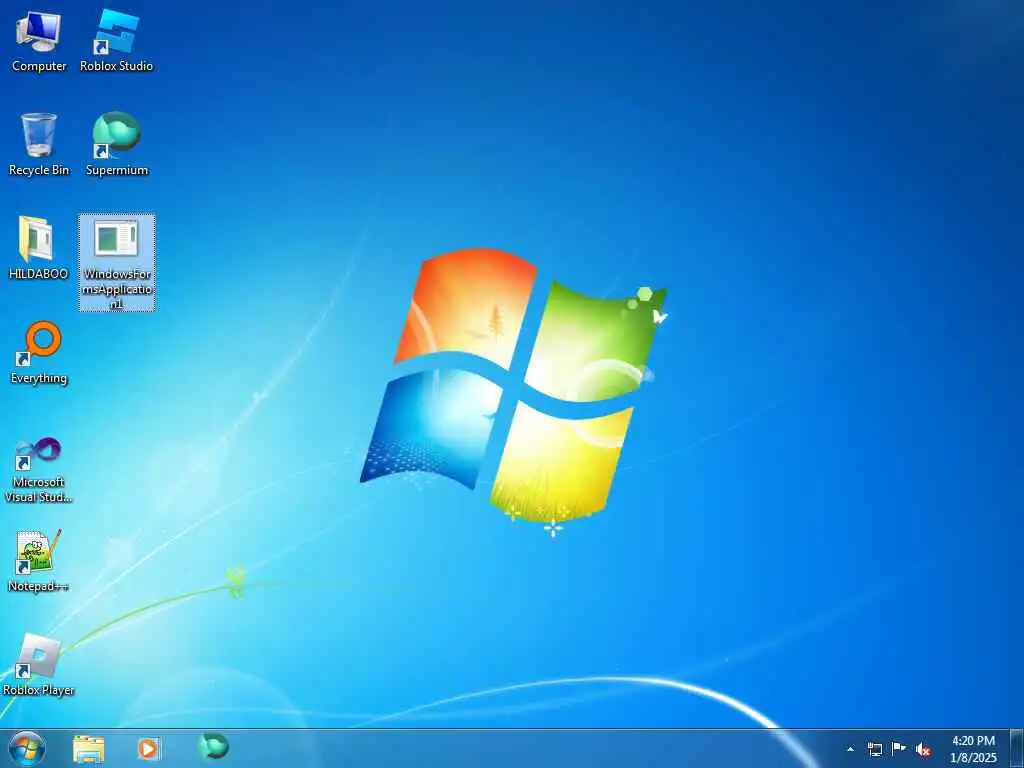Viewport: 1024px width, 768px height.
Task: Launch Windows Media Player from taskbar
Action: 149,748
